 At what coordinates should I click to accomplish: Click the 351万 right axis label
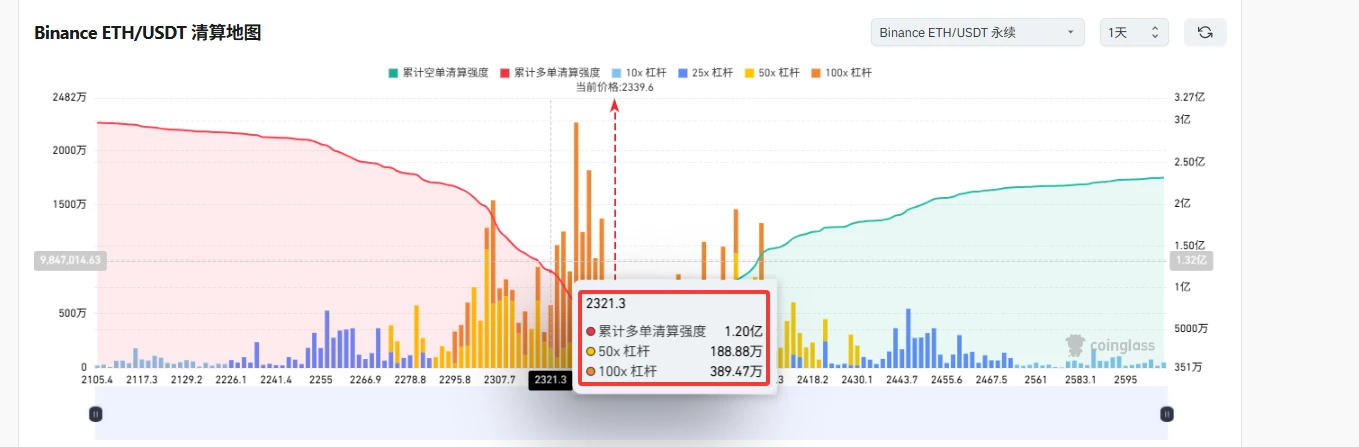(1189, 367)
